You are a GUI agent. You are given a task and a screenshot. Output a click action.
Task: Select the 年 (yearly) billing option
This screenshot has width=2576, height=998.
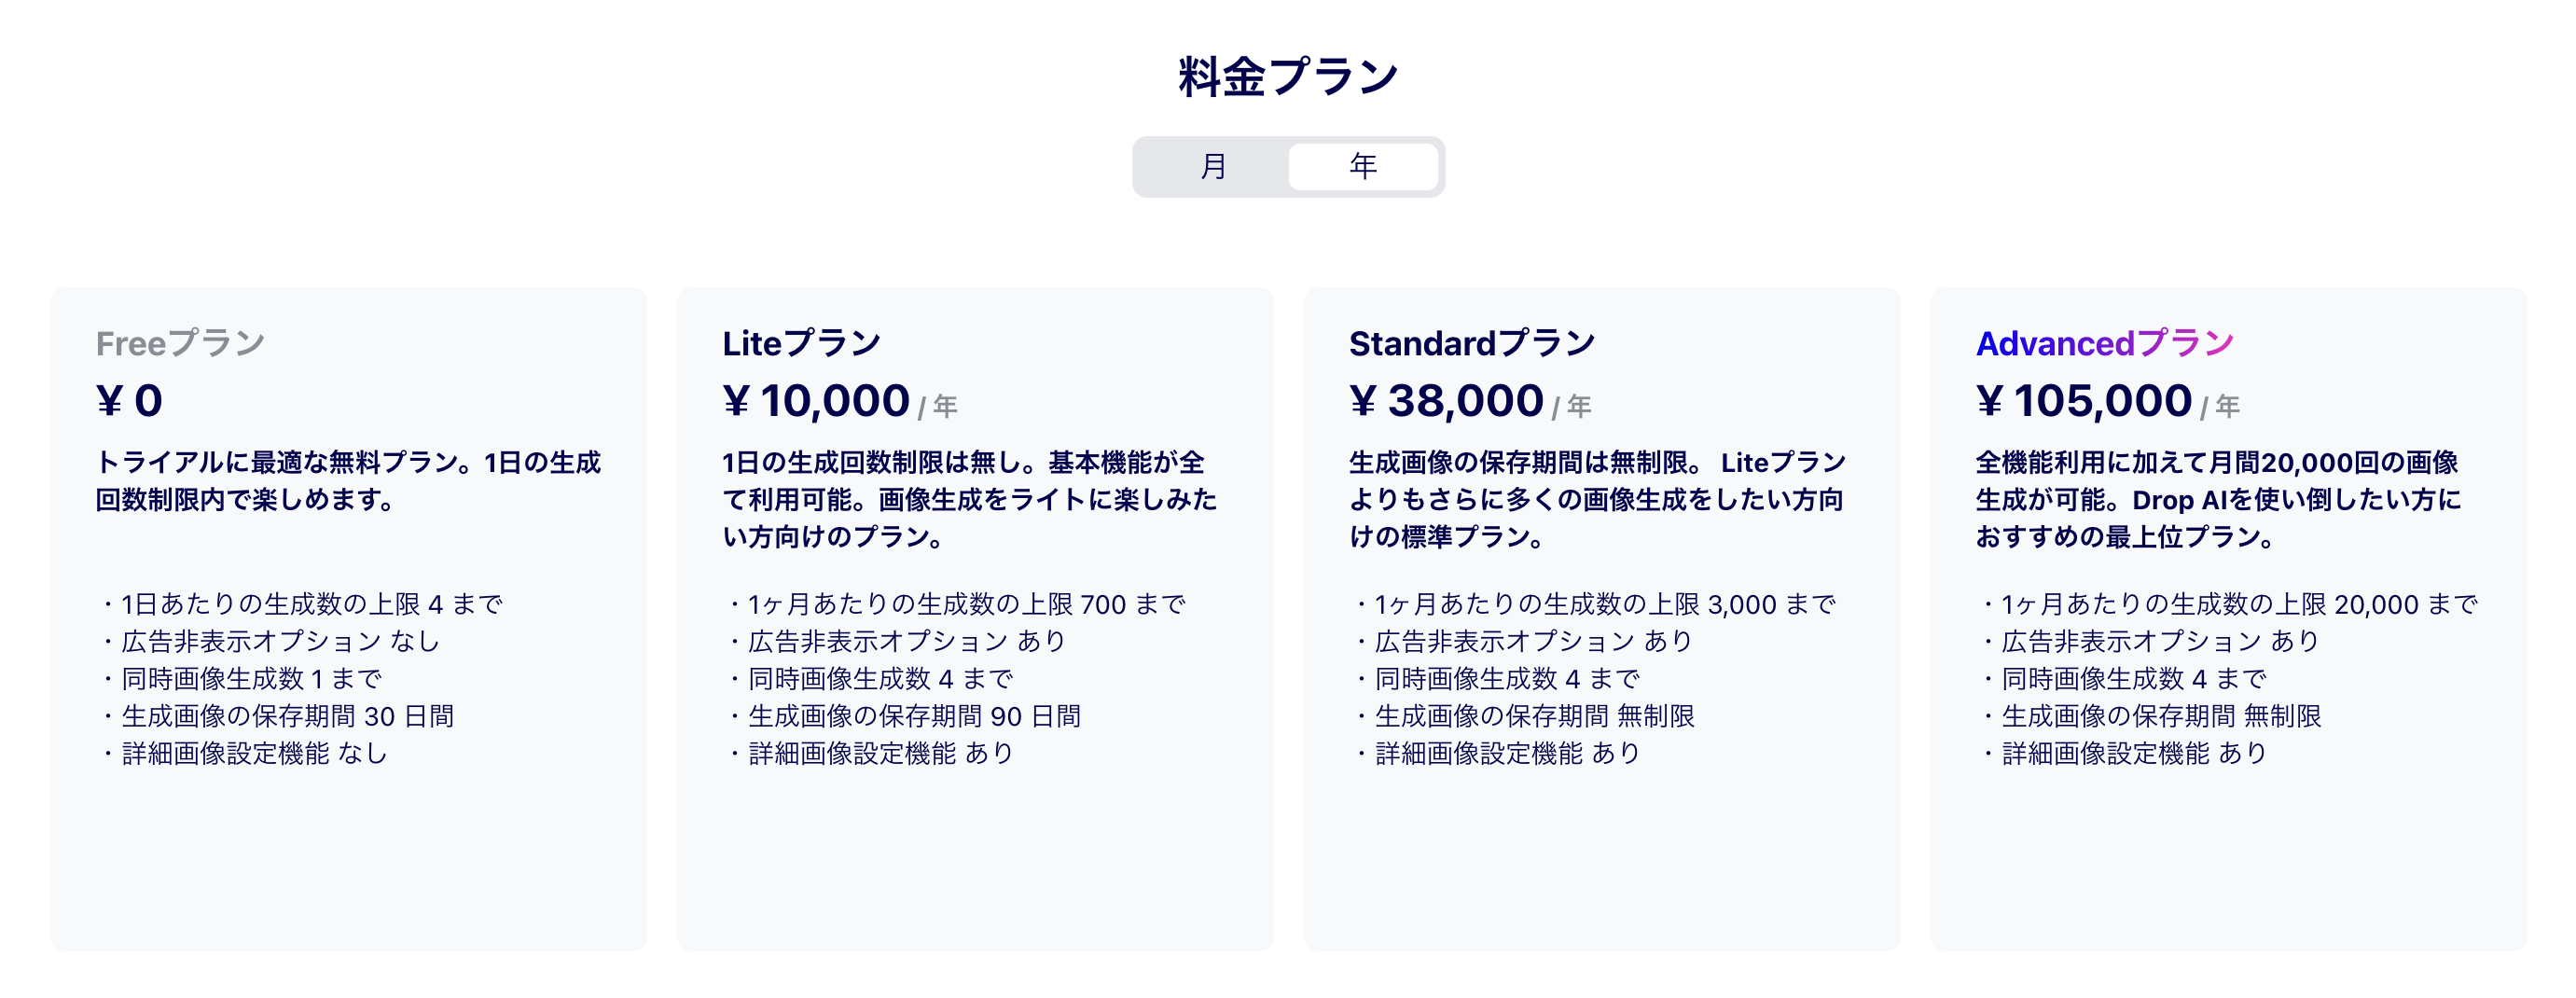pyautogui.click(x=1363, y=166)
